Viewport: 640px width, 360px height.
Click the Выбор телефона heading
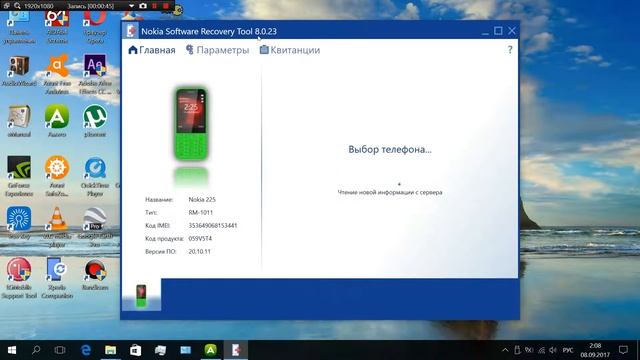(390, 149)
